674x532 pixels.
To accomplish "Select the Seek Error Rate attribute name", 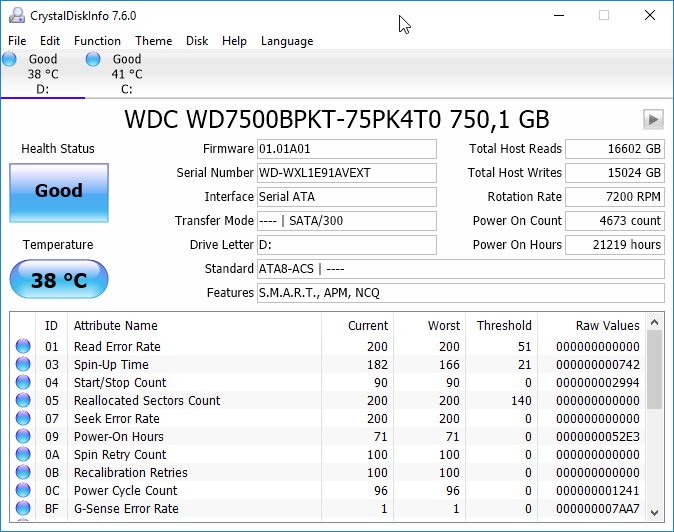I will click(x=117, y=419).
